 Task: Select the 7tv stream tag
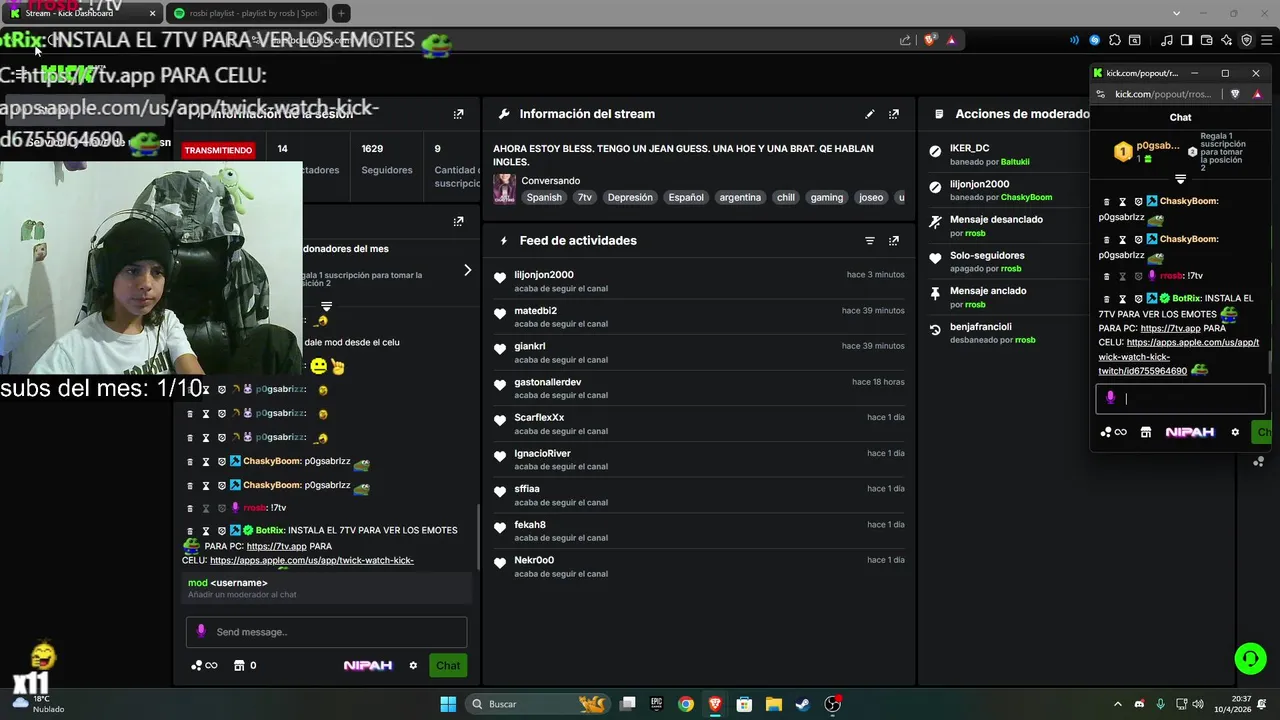point(585,198)
